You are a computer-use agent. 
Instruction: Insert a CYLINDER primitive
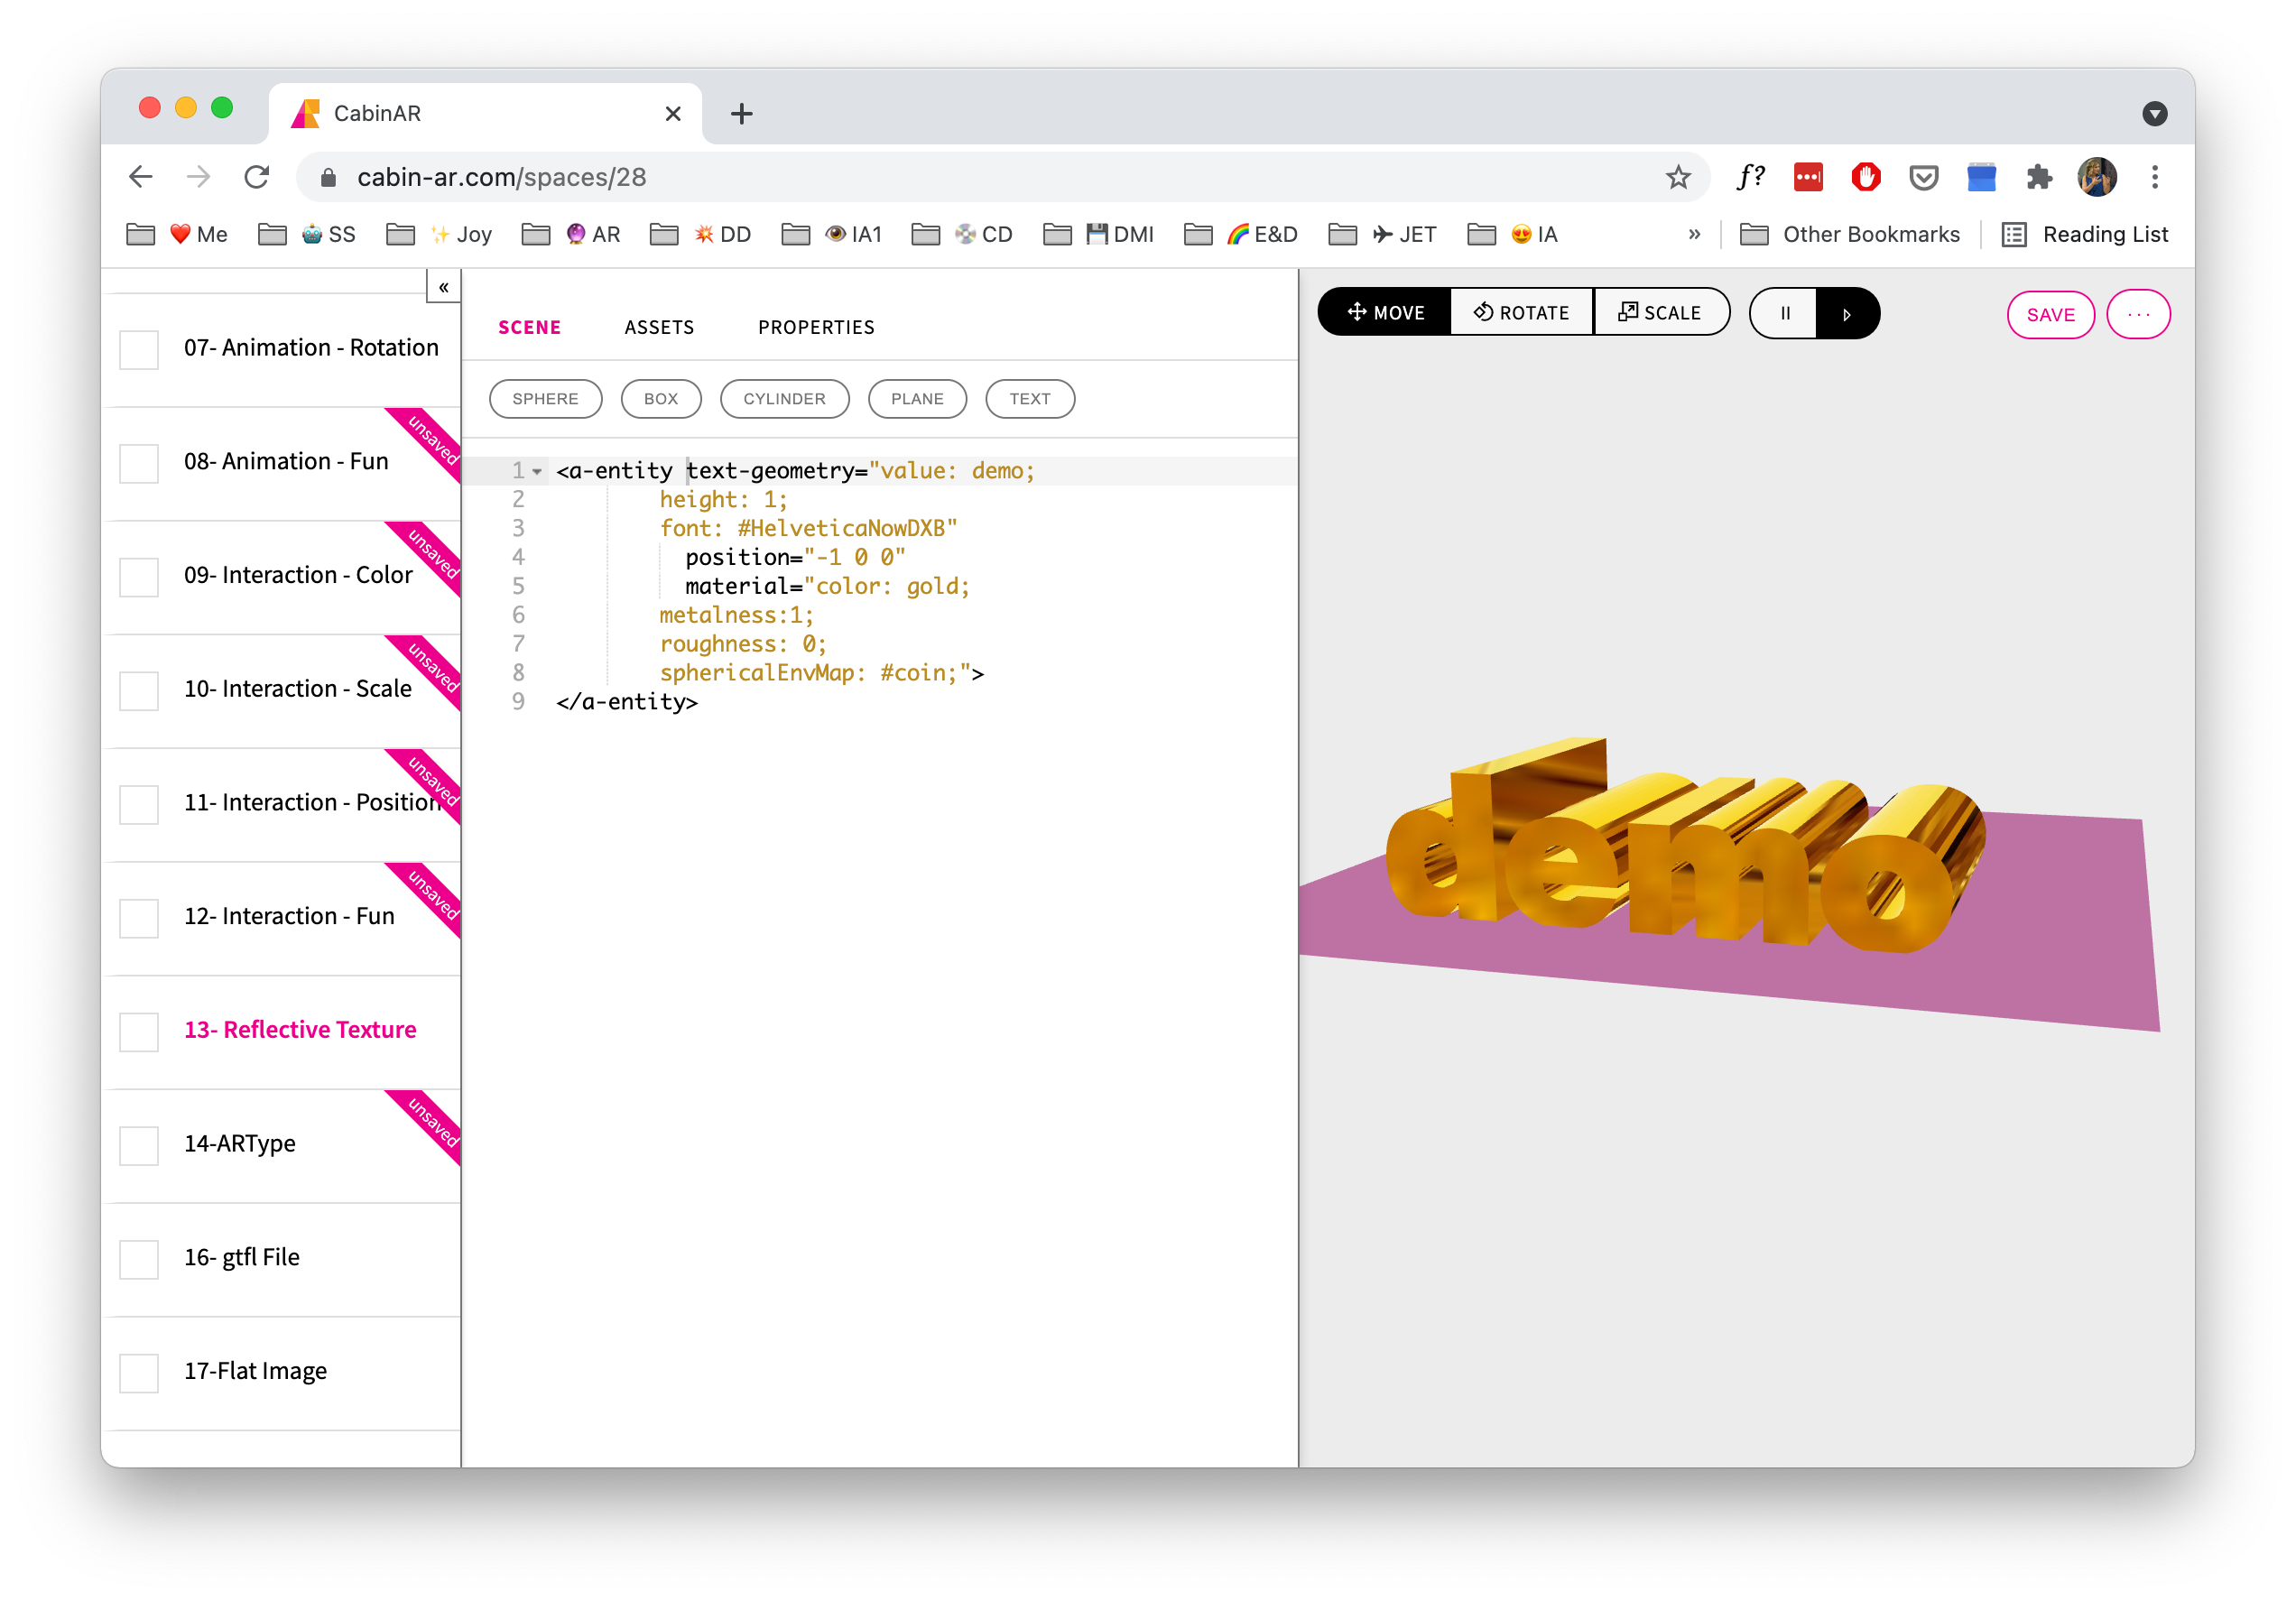tap(784, 399)
